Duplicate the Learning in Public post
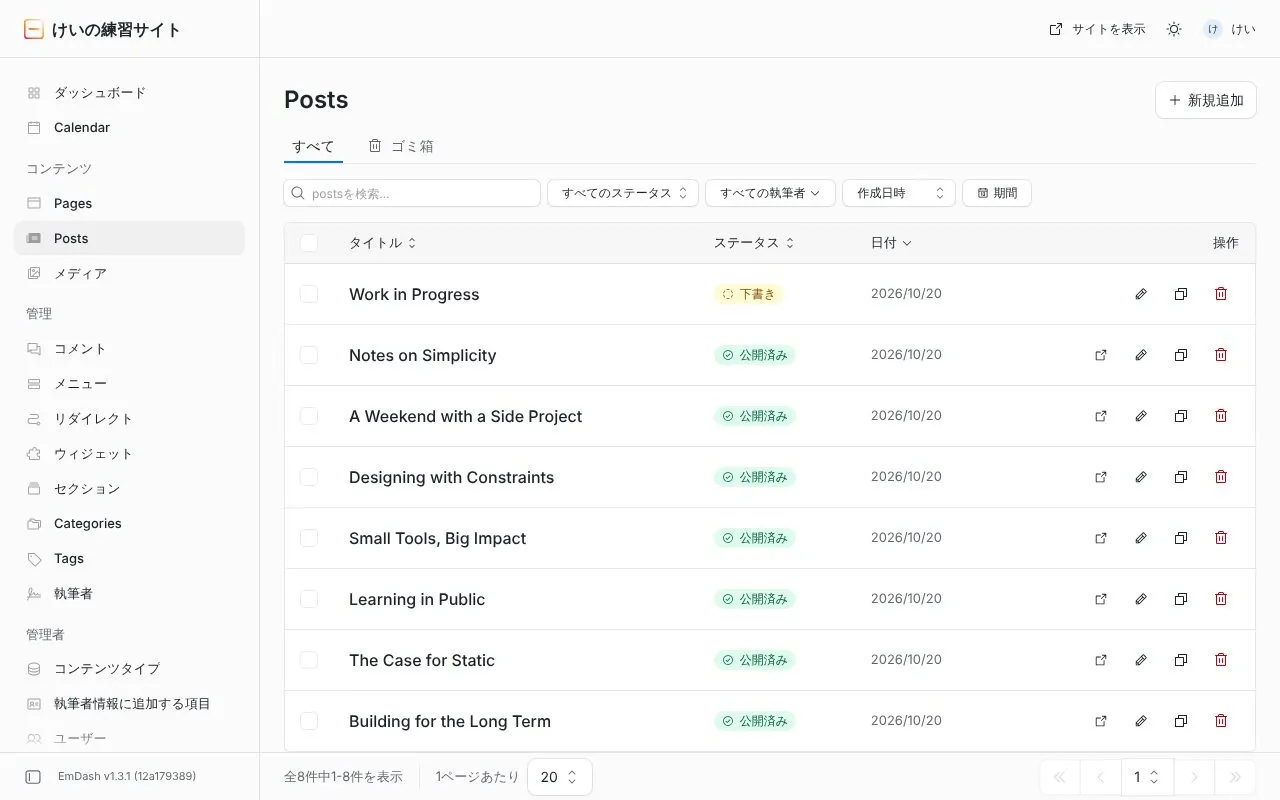 (x=1181, y=599)
